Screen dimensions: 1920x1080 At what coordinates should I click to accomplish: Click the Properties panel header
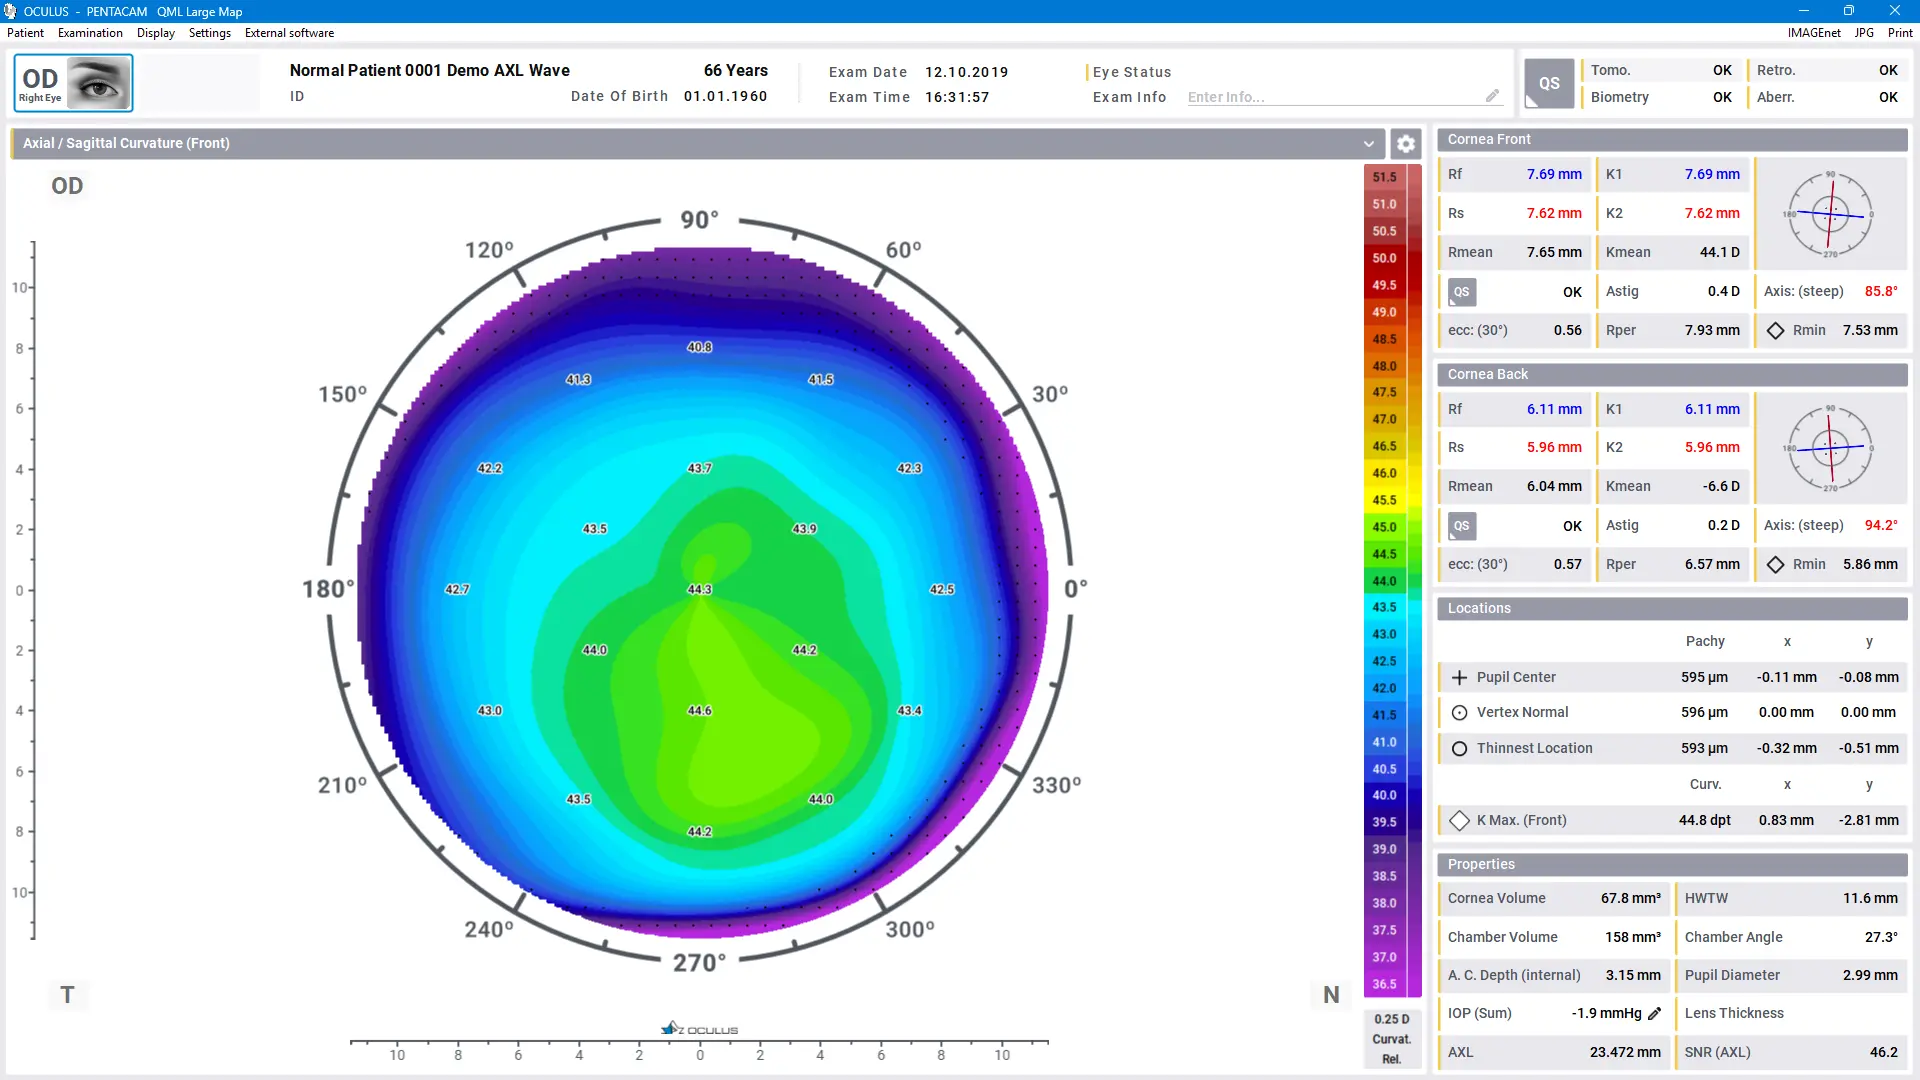pyautogui.click(x=1672, y=865)
